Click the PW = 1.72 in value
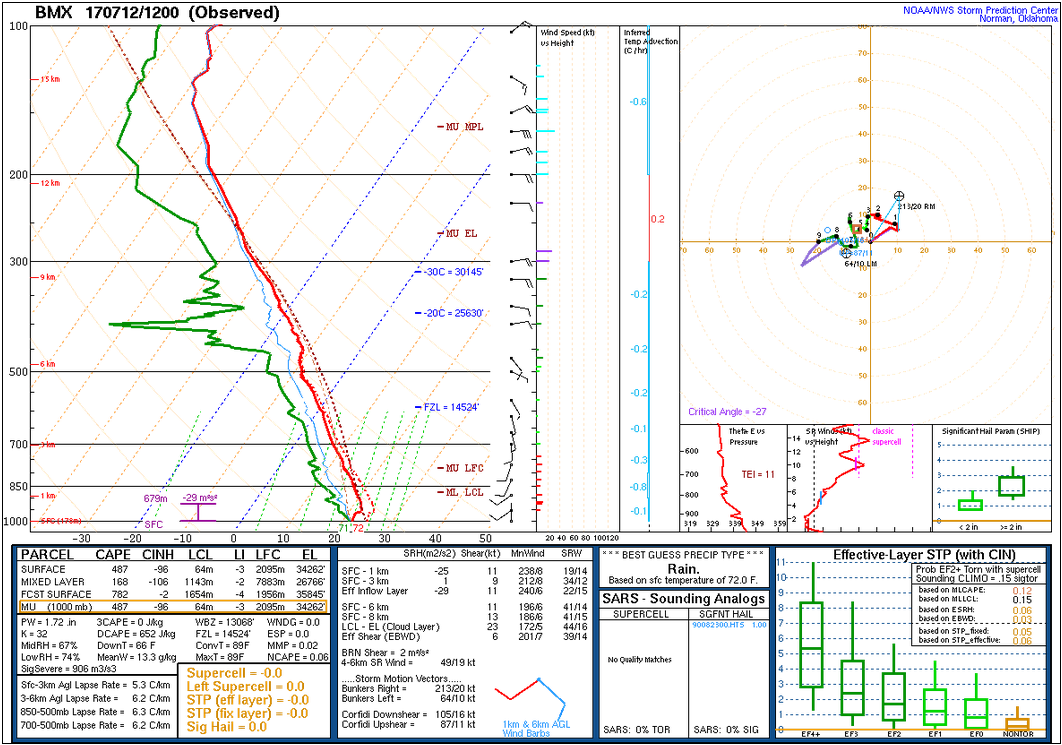Screen dimensions: 1062x745 click(49, 622)
